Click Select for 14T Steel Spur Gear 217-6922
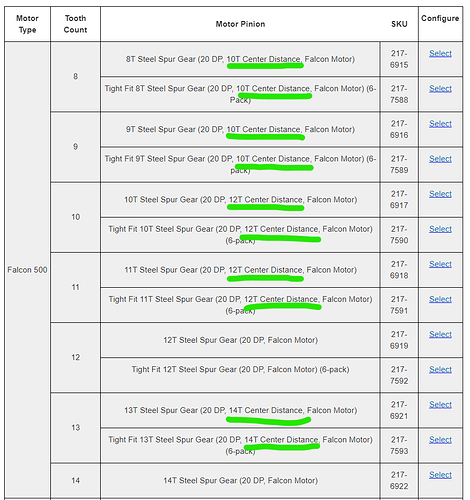This screenshot has width=470, height=500. (x=440, y=475)
